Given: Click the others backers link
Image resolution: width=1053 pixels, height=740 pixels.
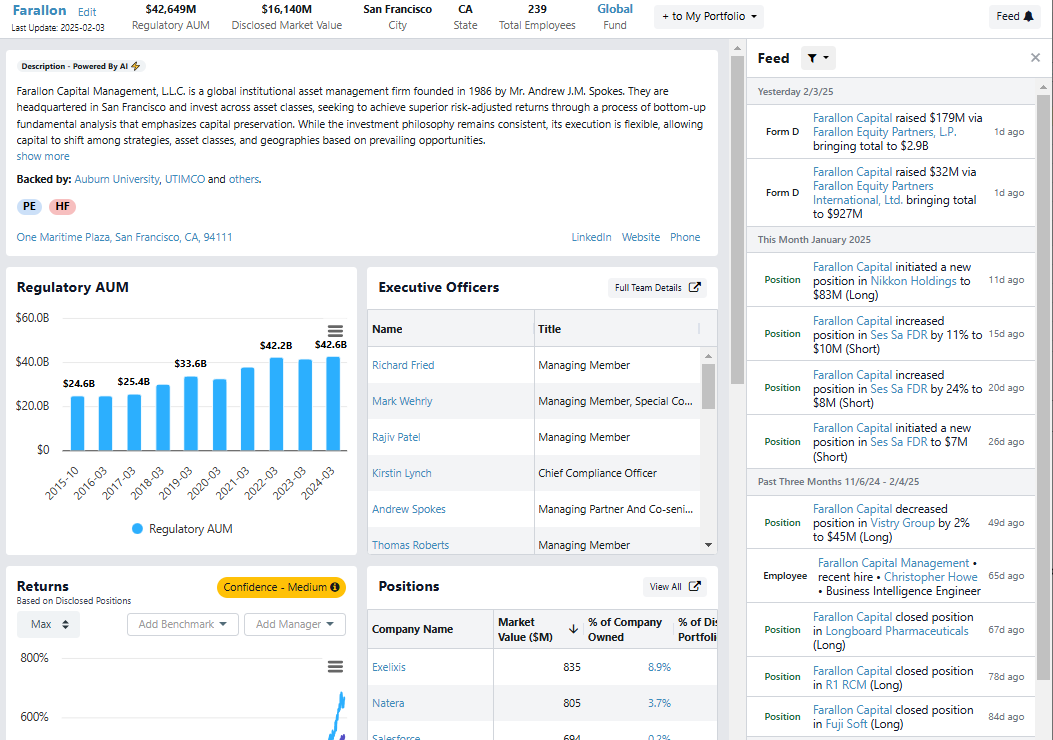Looking at the screenshot, I should (x=244, y=179).
